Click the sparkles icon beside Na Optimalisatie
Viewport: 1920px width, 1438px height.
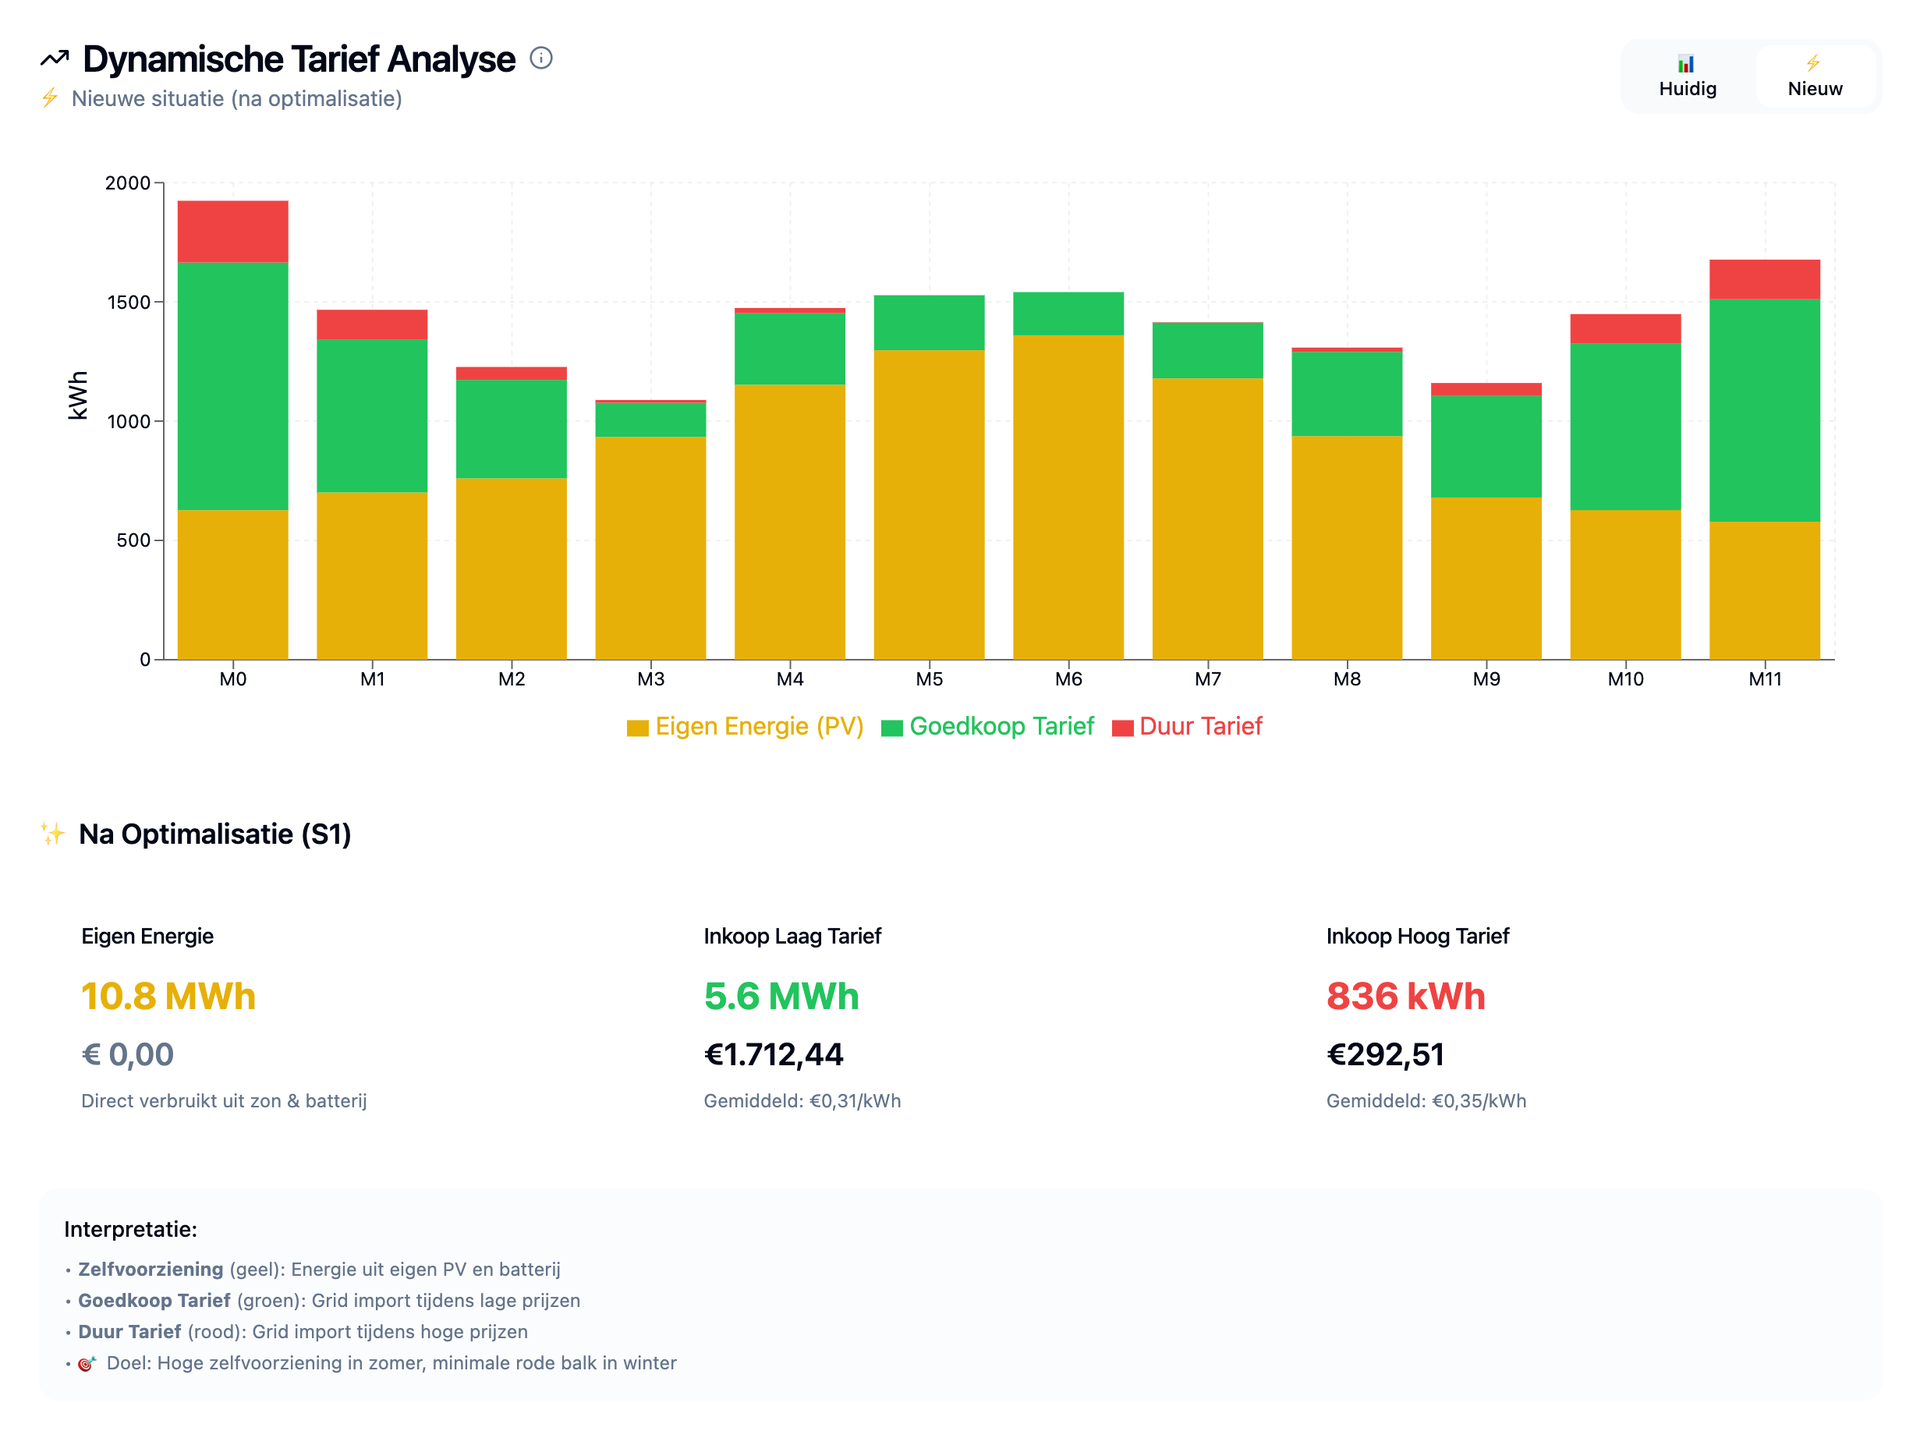click(x=52, y=834)
